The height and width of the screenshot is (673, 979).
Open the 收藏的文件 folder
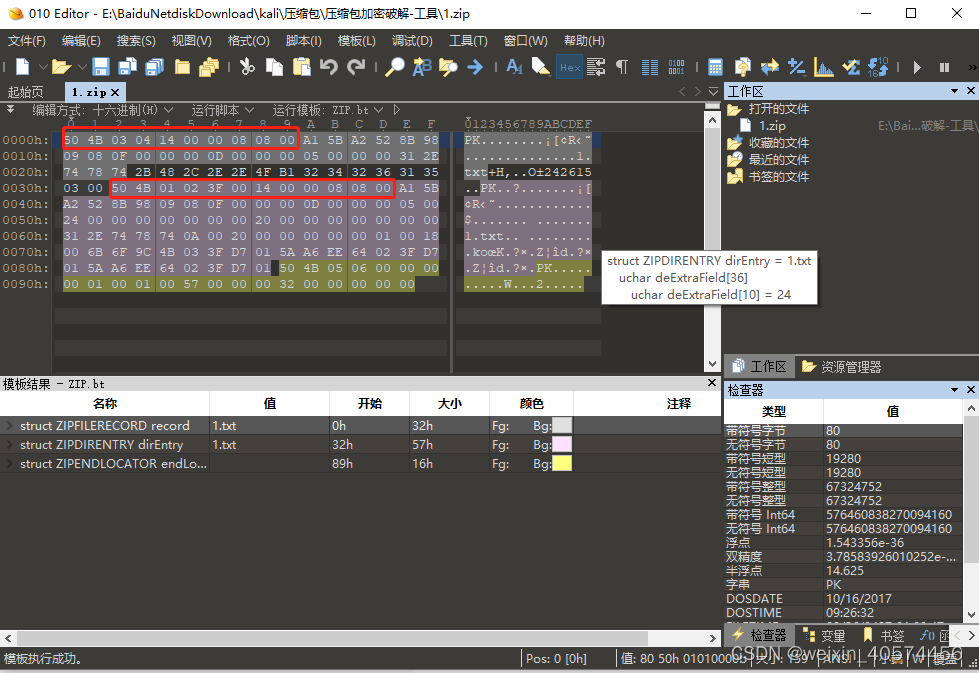coord(778,143)
